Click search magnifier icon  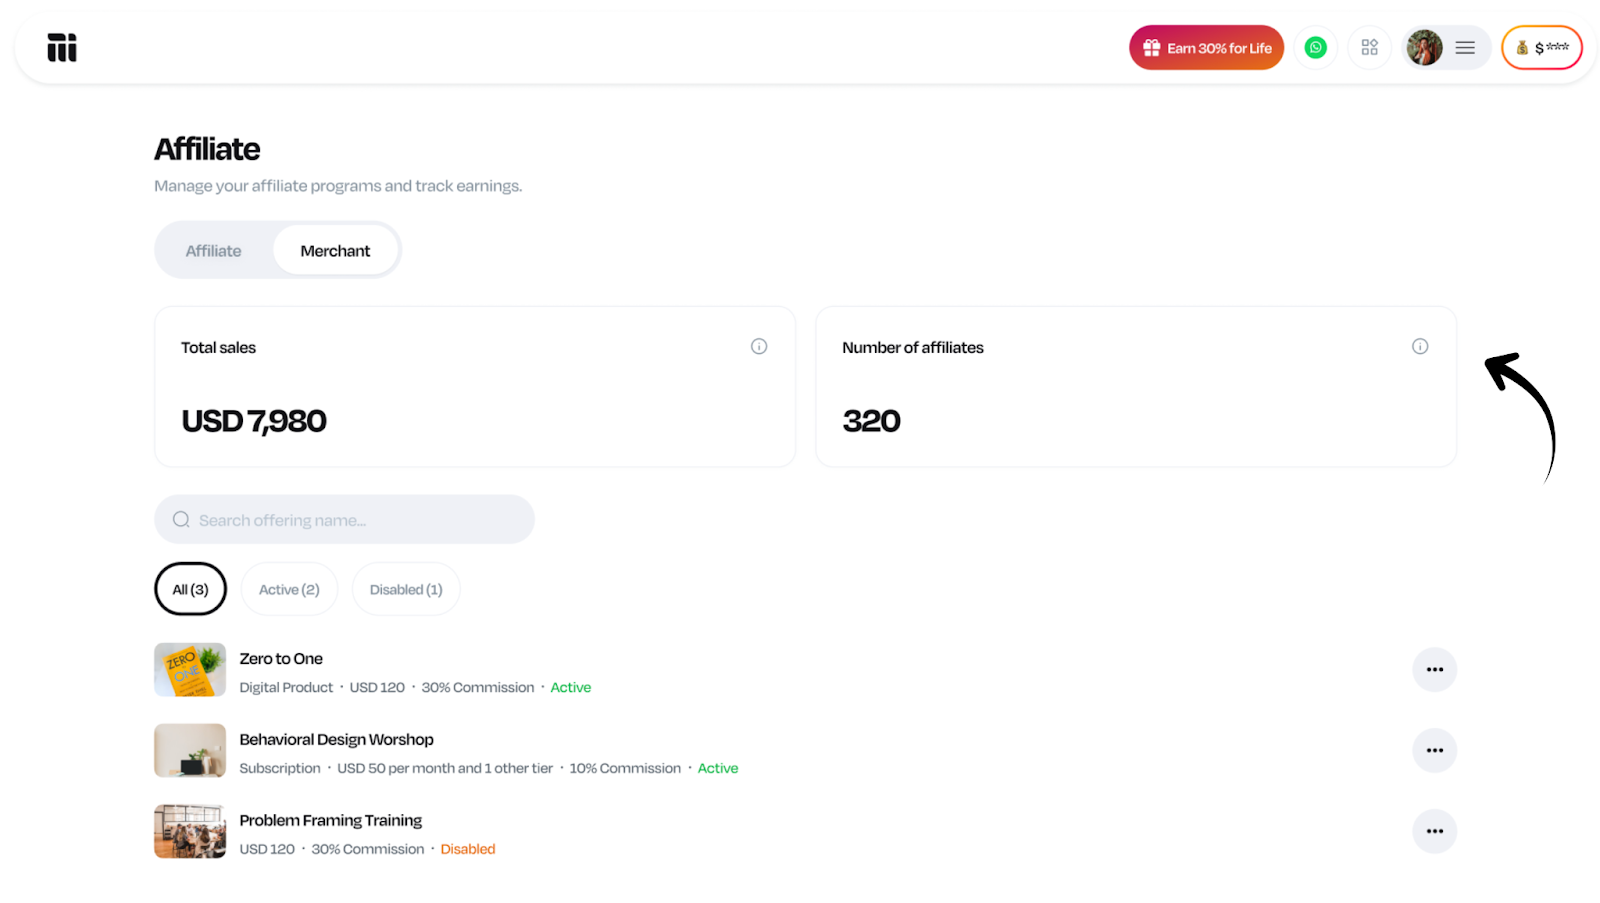coord(181,520)
